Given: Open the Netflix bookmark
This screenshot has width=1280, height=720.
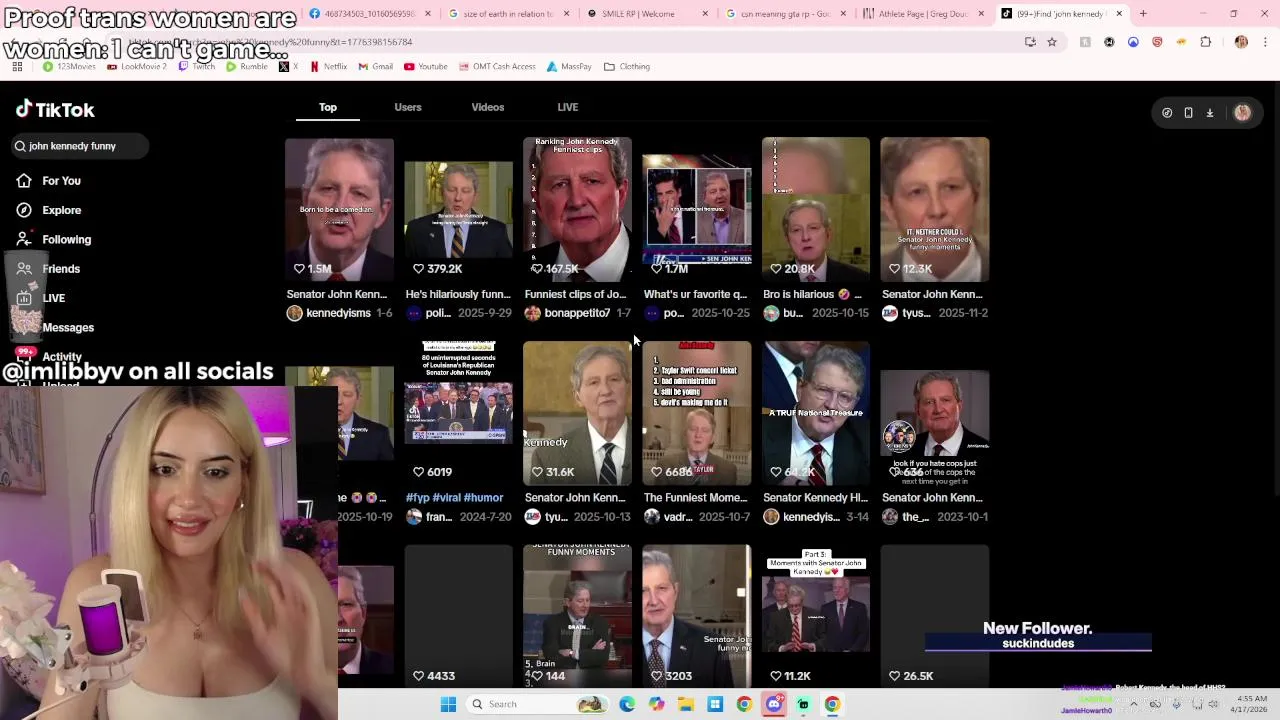Looking at the screenshot, I should click(328, 67).
